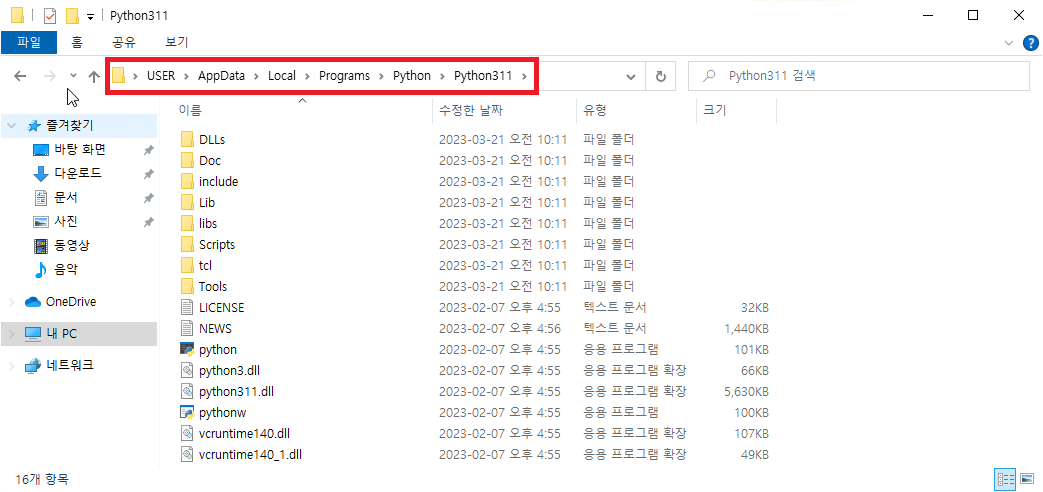
Task: Select the python311.dll file icon
Action: point(187,392)
